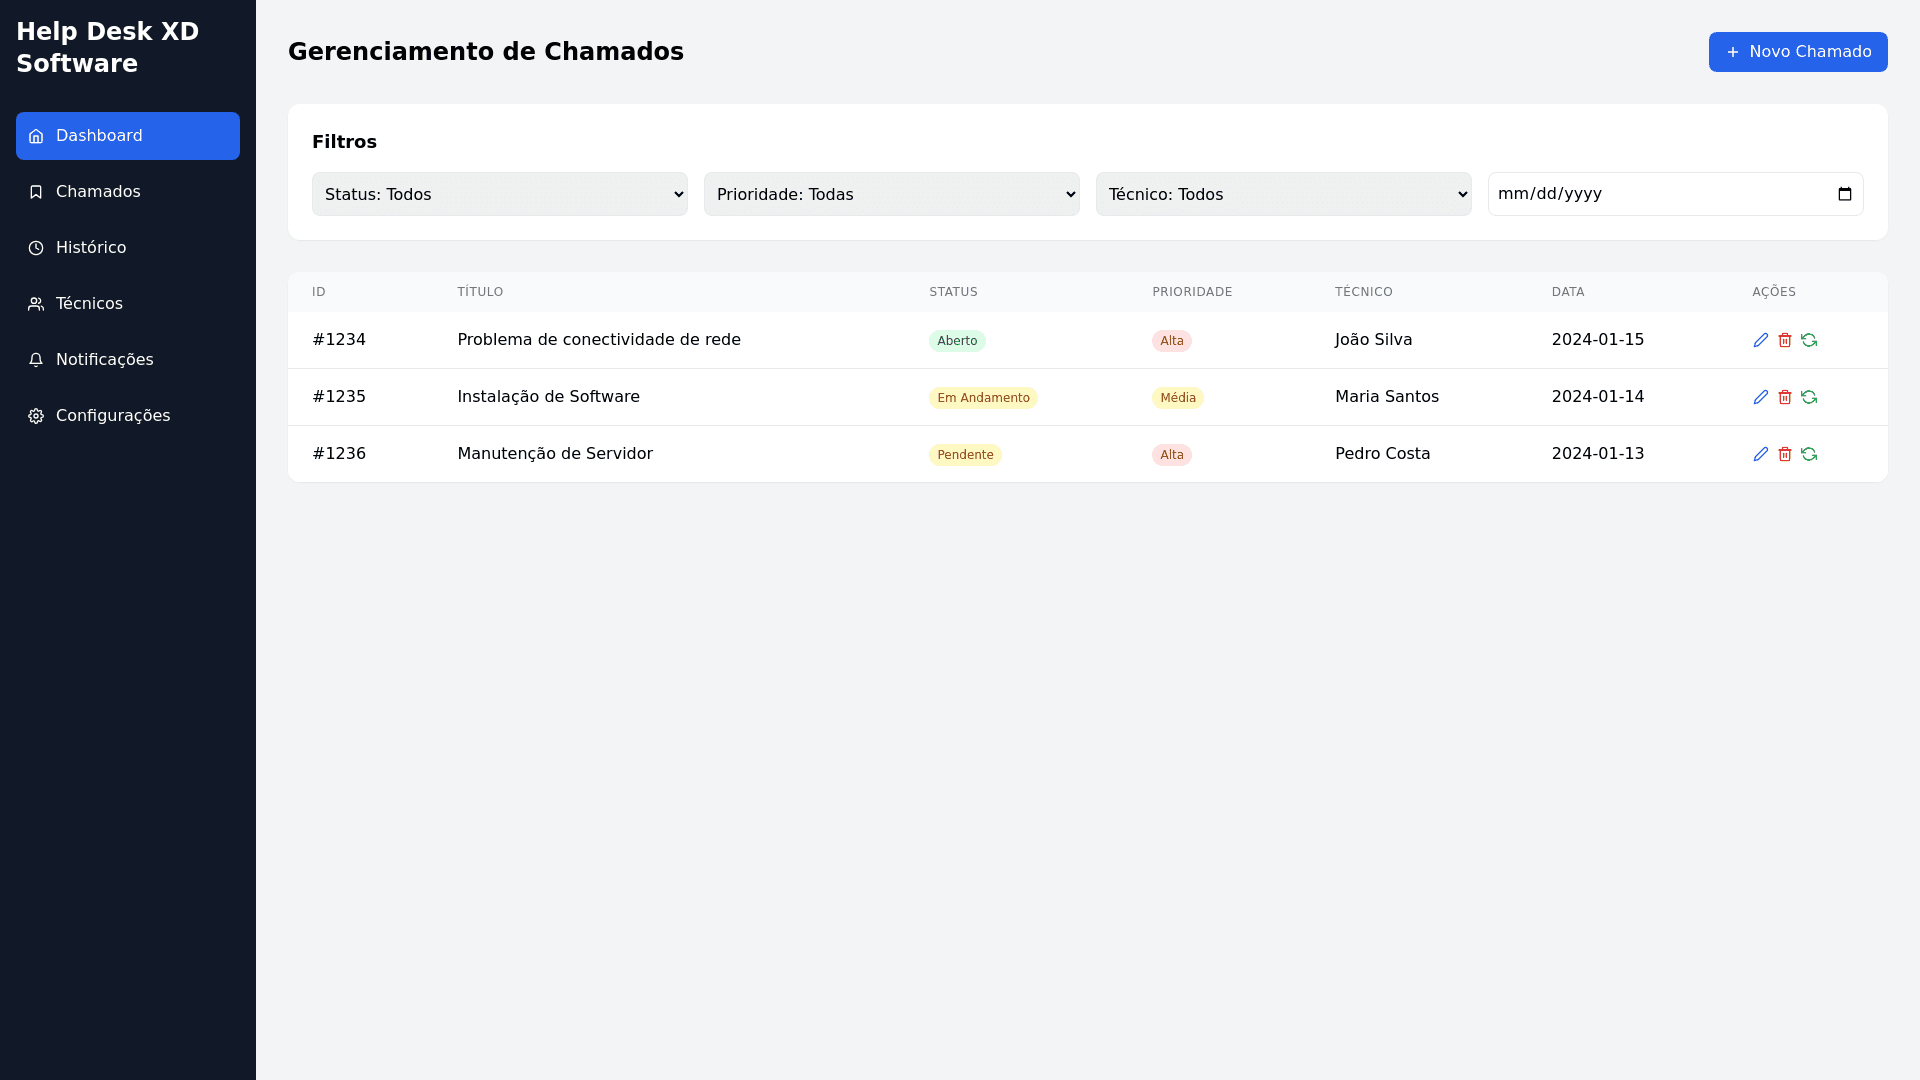Trash the Pedro Costa ticket row
The width and height of the screenshot is (1920, 1080).
[x=1785, y=454]
